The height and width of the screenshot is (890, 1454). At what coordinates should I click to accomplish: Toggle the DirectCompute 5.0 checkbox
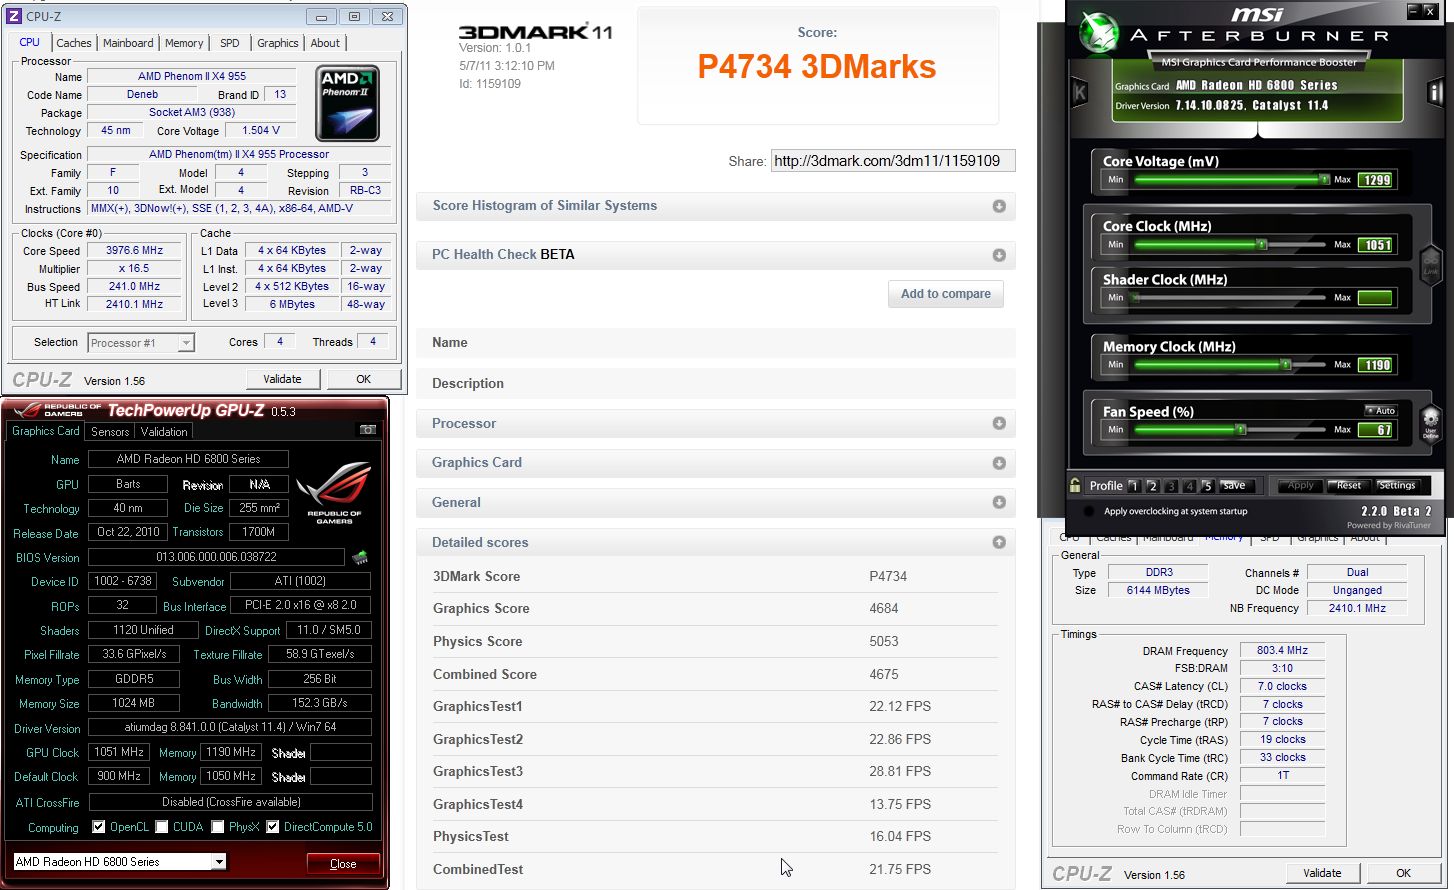[x=272, y=827]
